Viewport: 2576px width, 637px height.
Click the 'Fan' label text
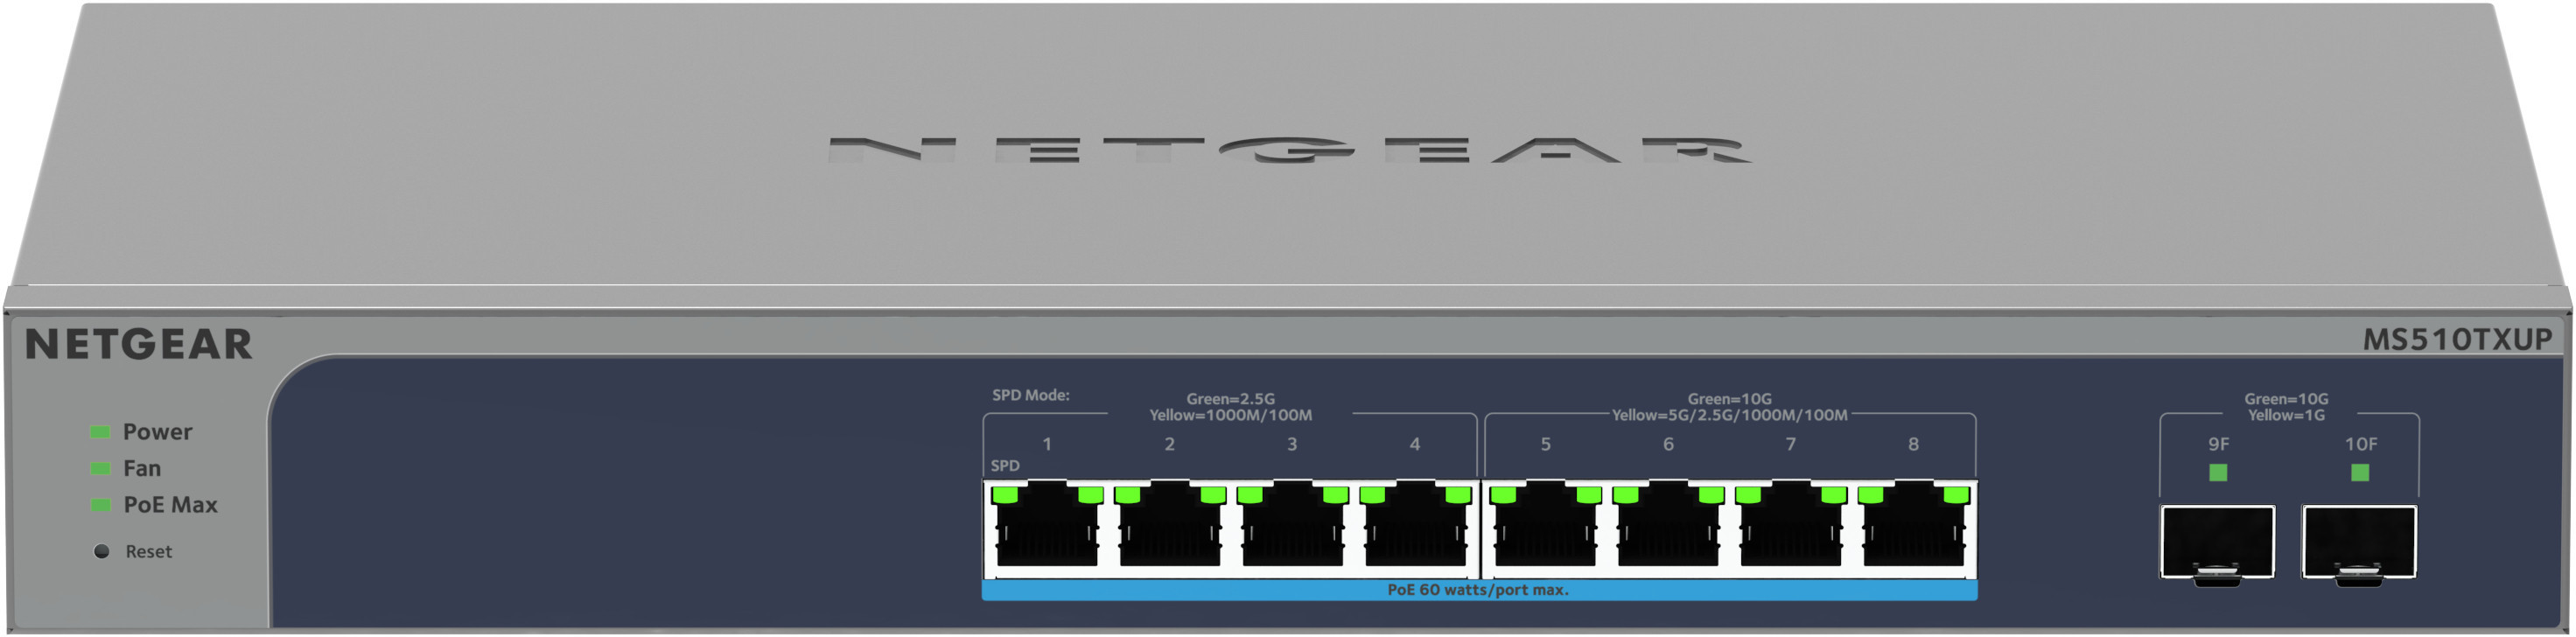click(142, 468)
